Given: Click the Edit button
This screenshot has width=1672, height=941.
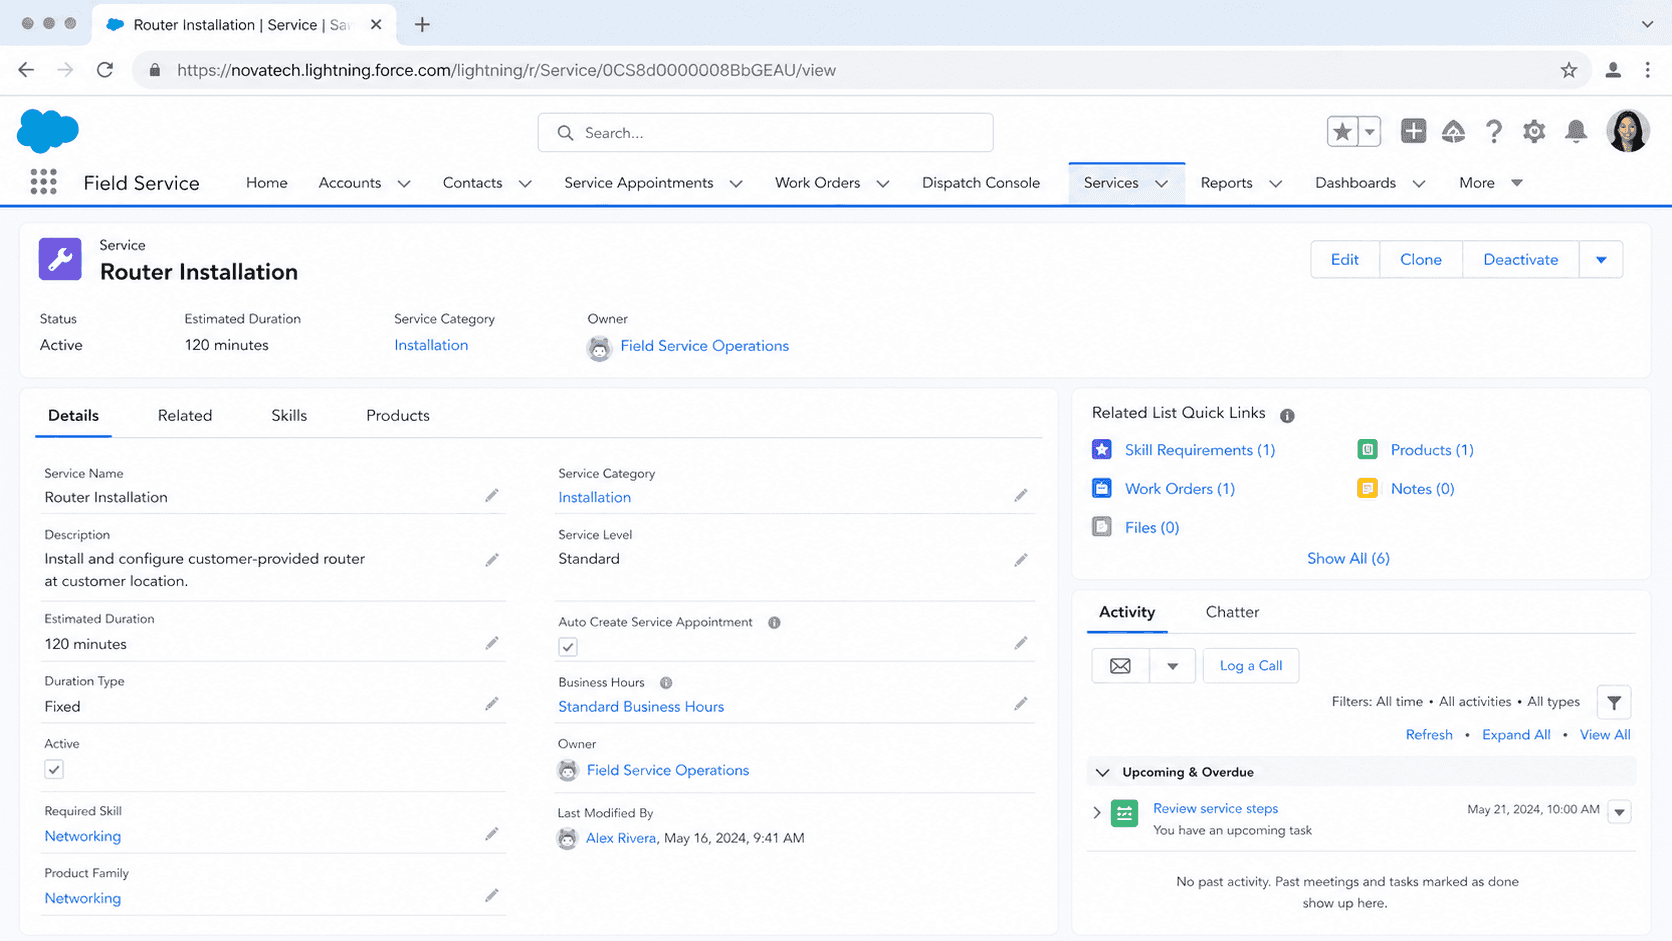Looking at the screenshot, I should tap(1345, 260).
